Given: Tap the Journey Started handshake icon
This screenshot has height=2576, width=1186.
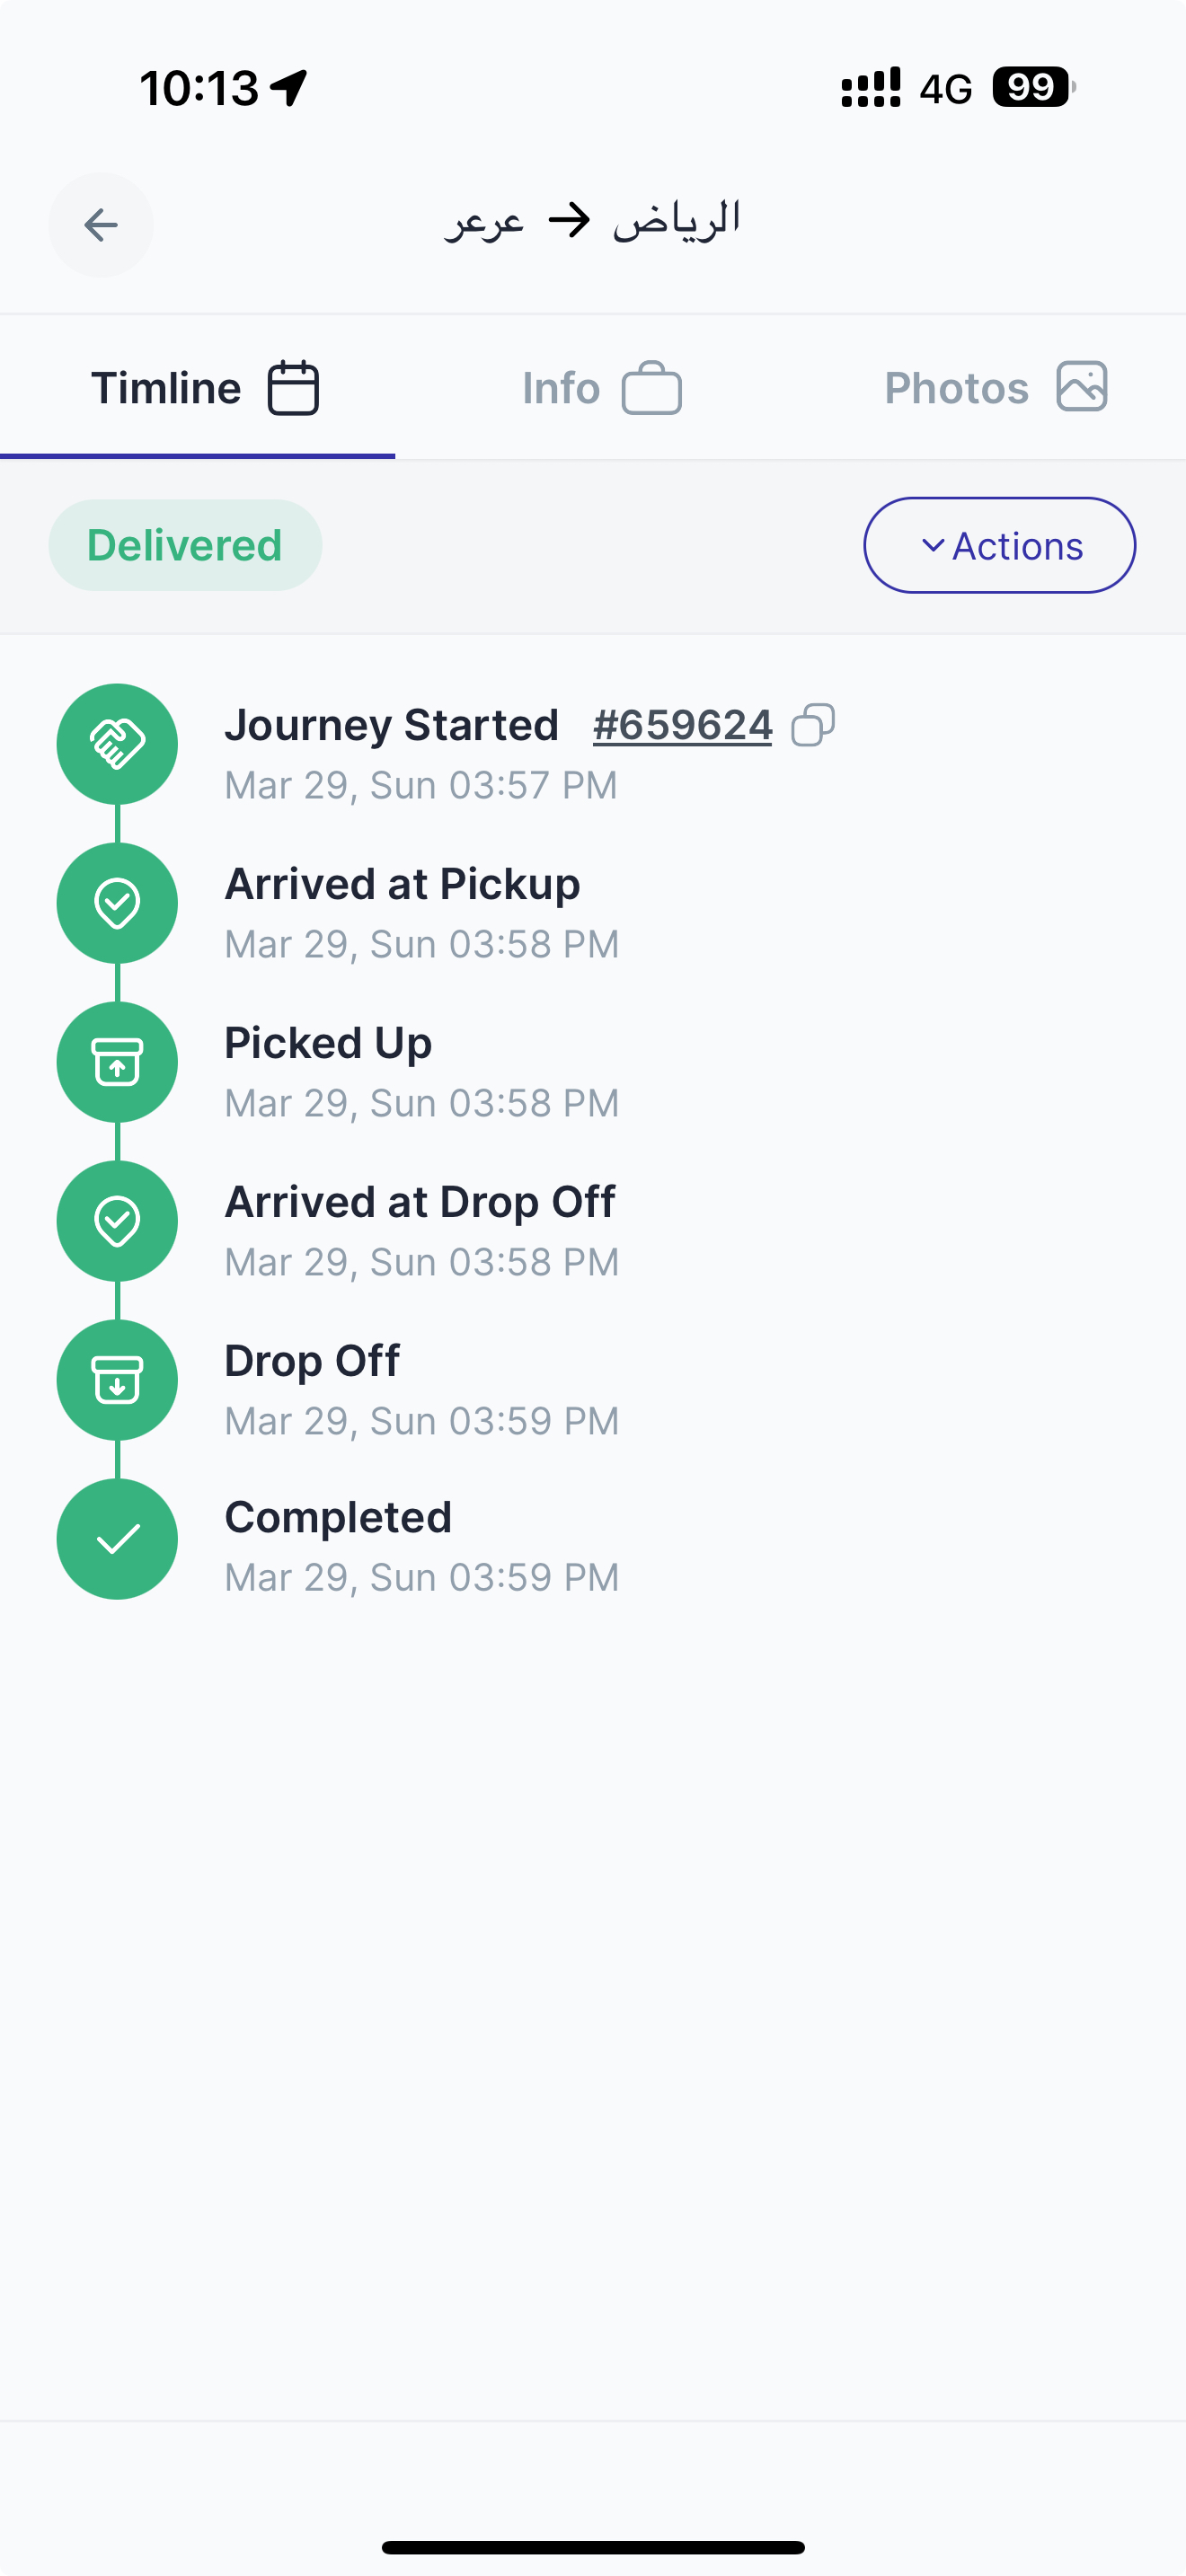Looking at the screenshot, I should pos(117,744).
